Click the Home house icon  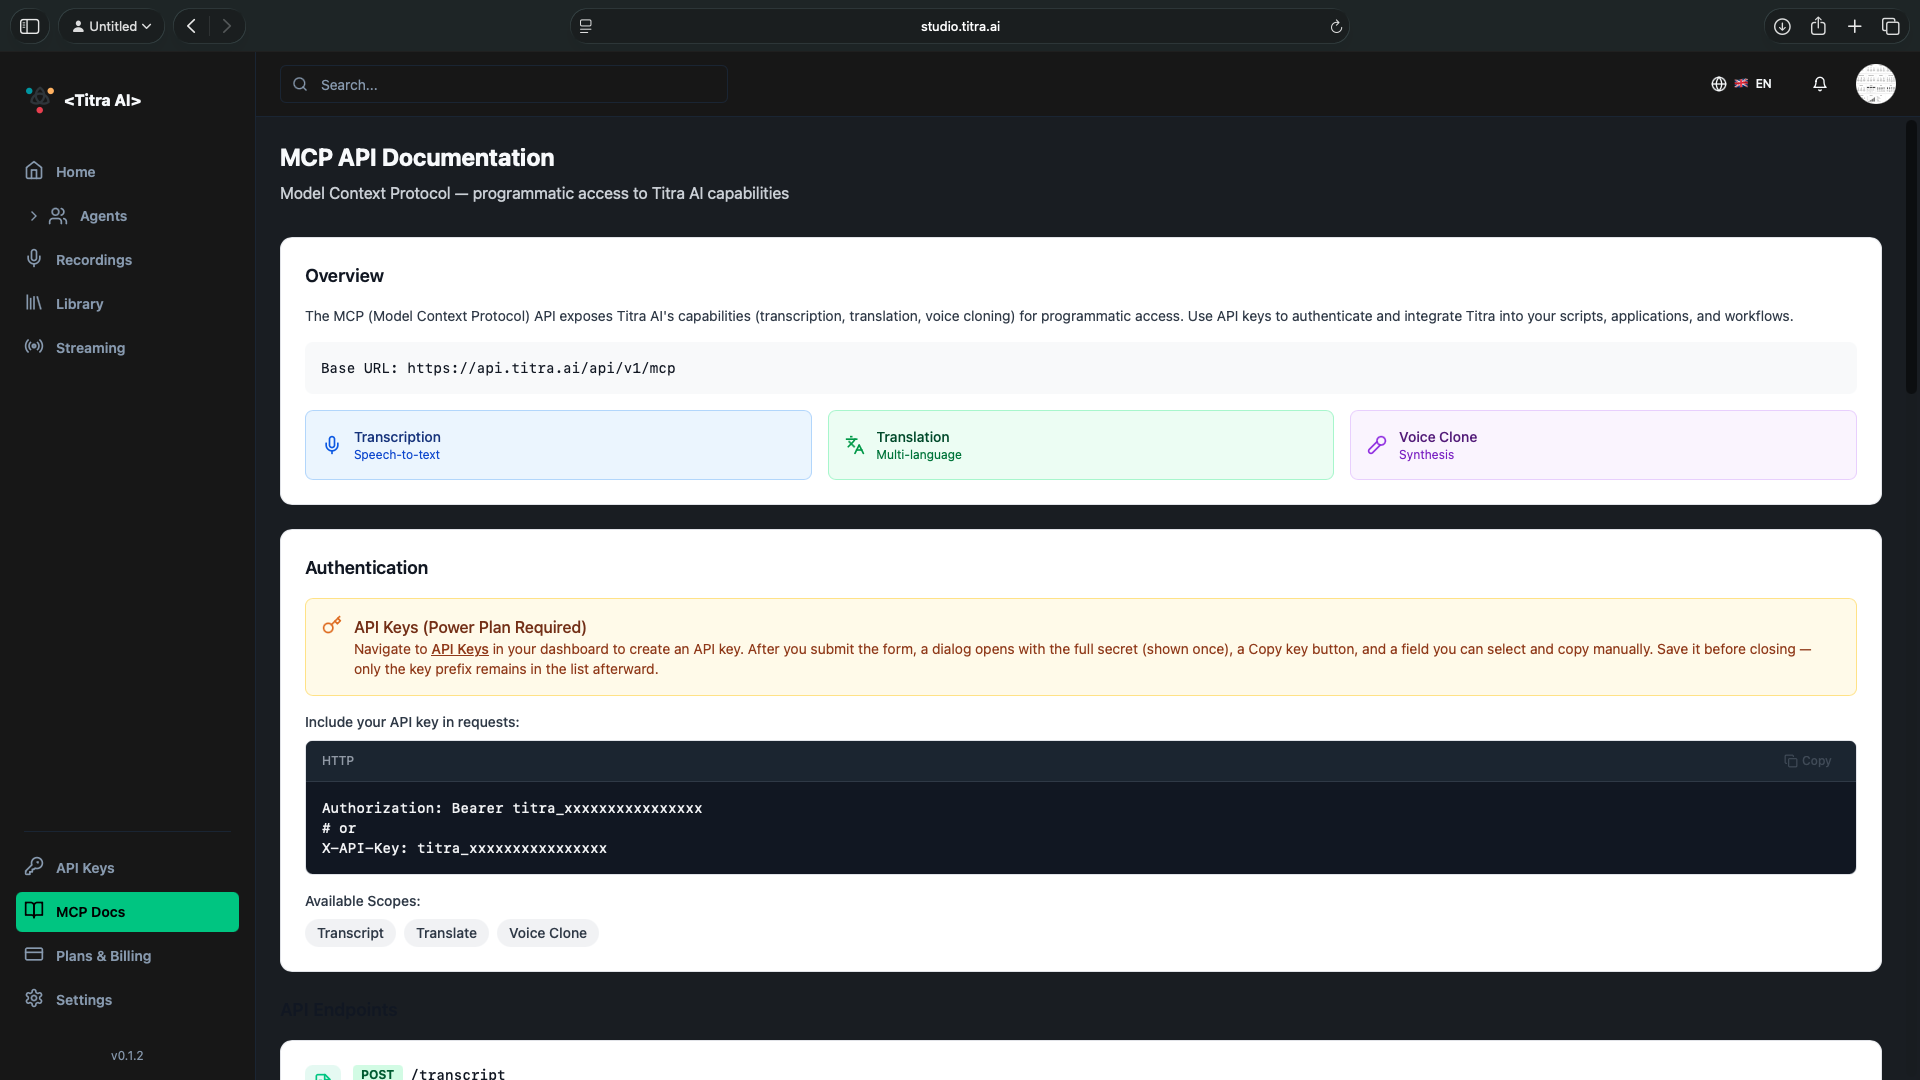coord(34,171)
